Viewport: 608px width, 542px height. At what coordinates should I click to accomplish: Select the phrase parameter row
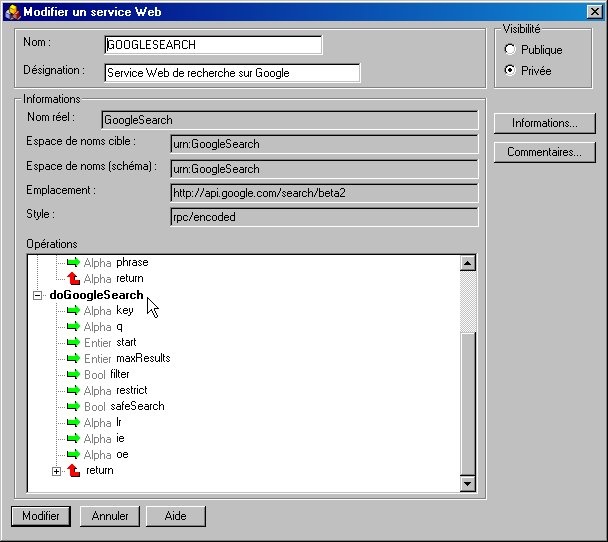pyautogui.click(x=132, y=262)
